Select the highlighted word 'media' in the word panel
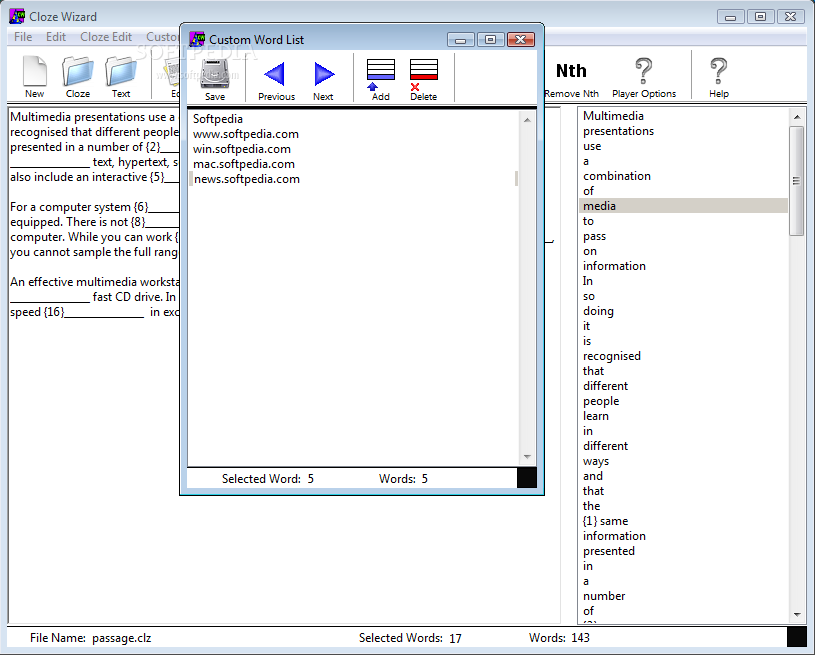 click(x=683, y=206)
